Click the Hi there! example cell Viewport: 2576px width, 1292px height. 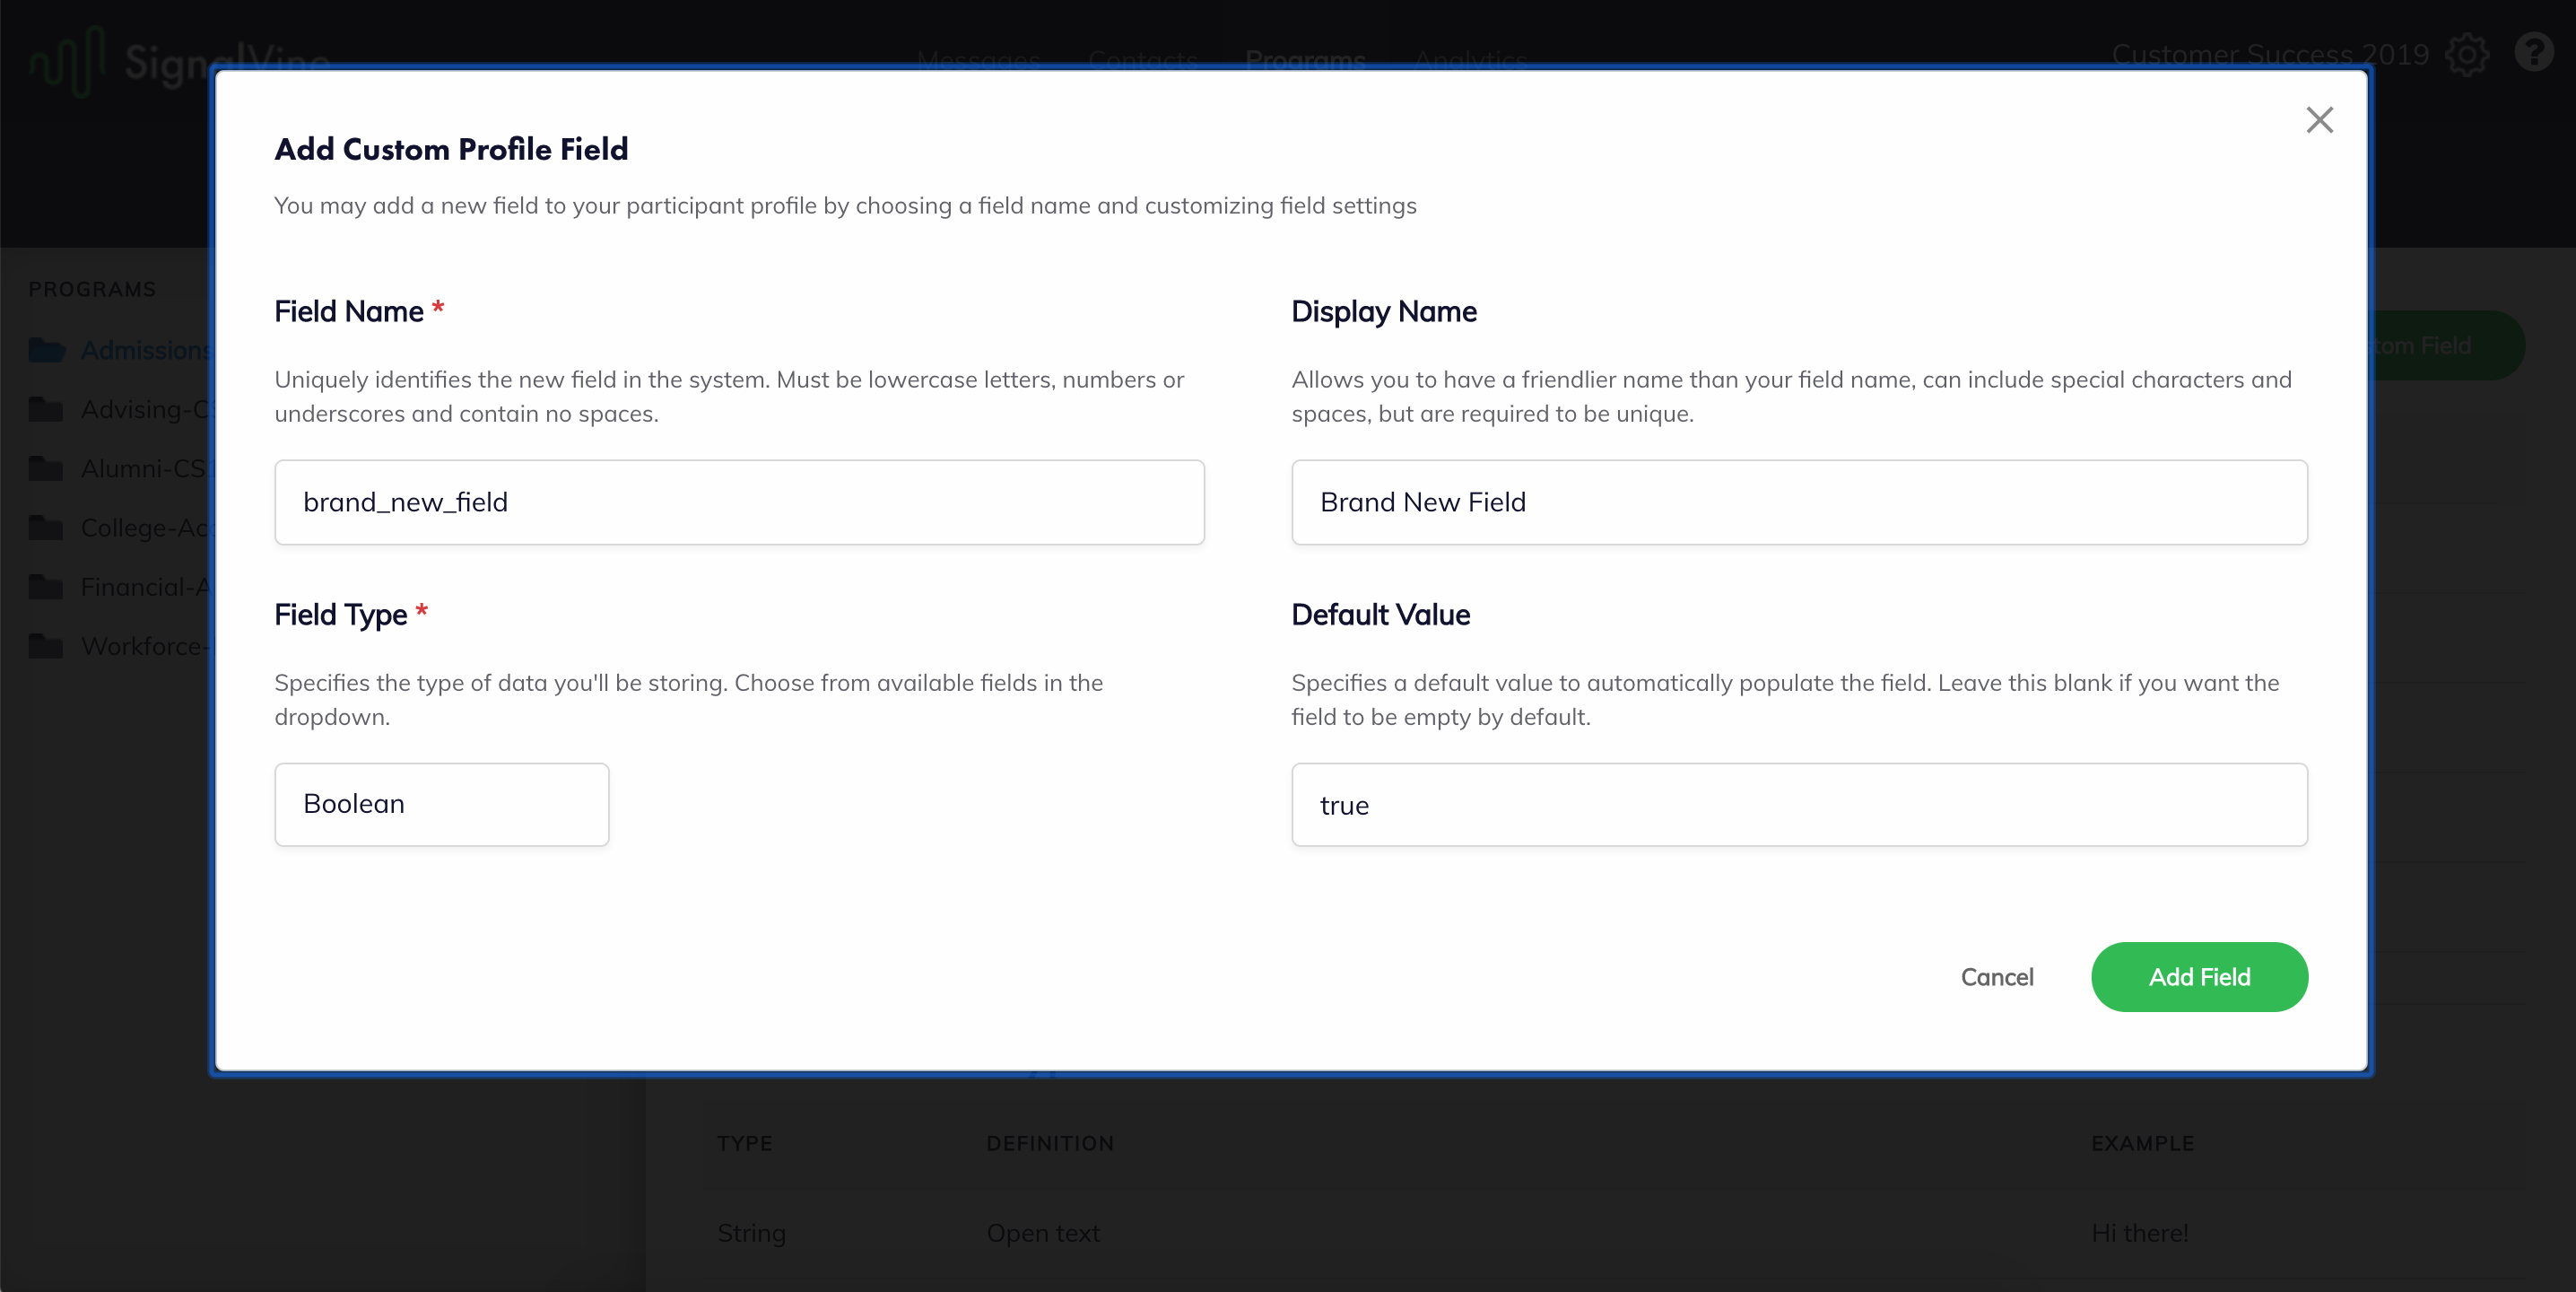pos(2139,1233)
